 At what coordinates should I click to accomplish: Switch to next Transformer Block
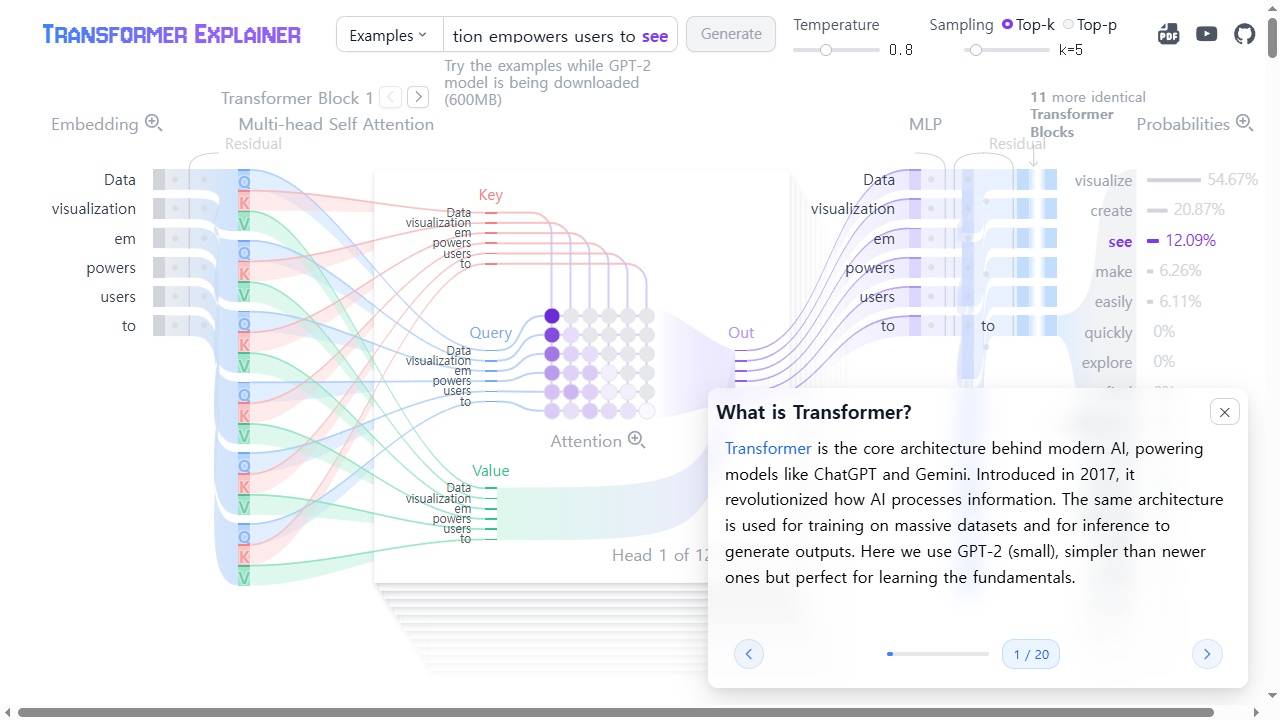point(418,97)
